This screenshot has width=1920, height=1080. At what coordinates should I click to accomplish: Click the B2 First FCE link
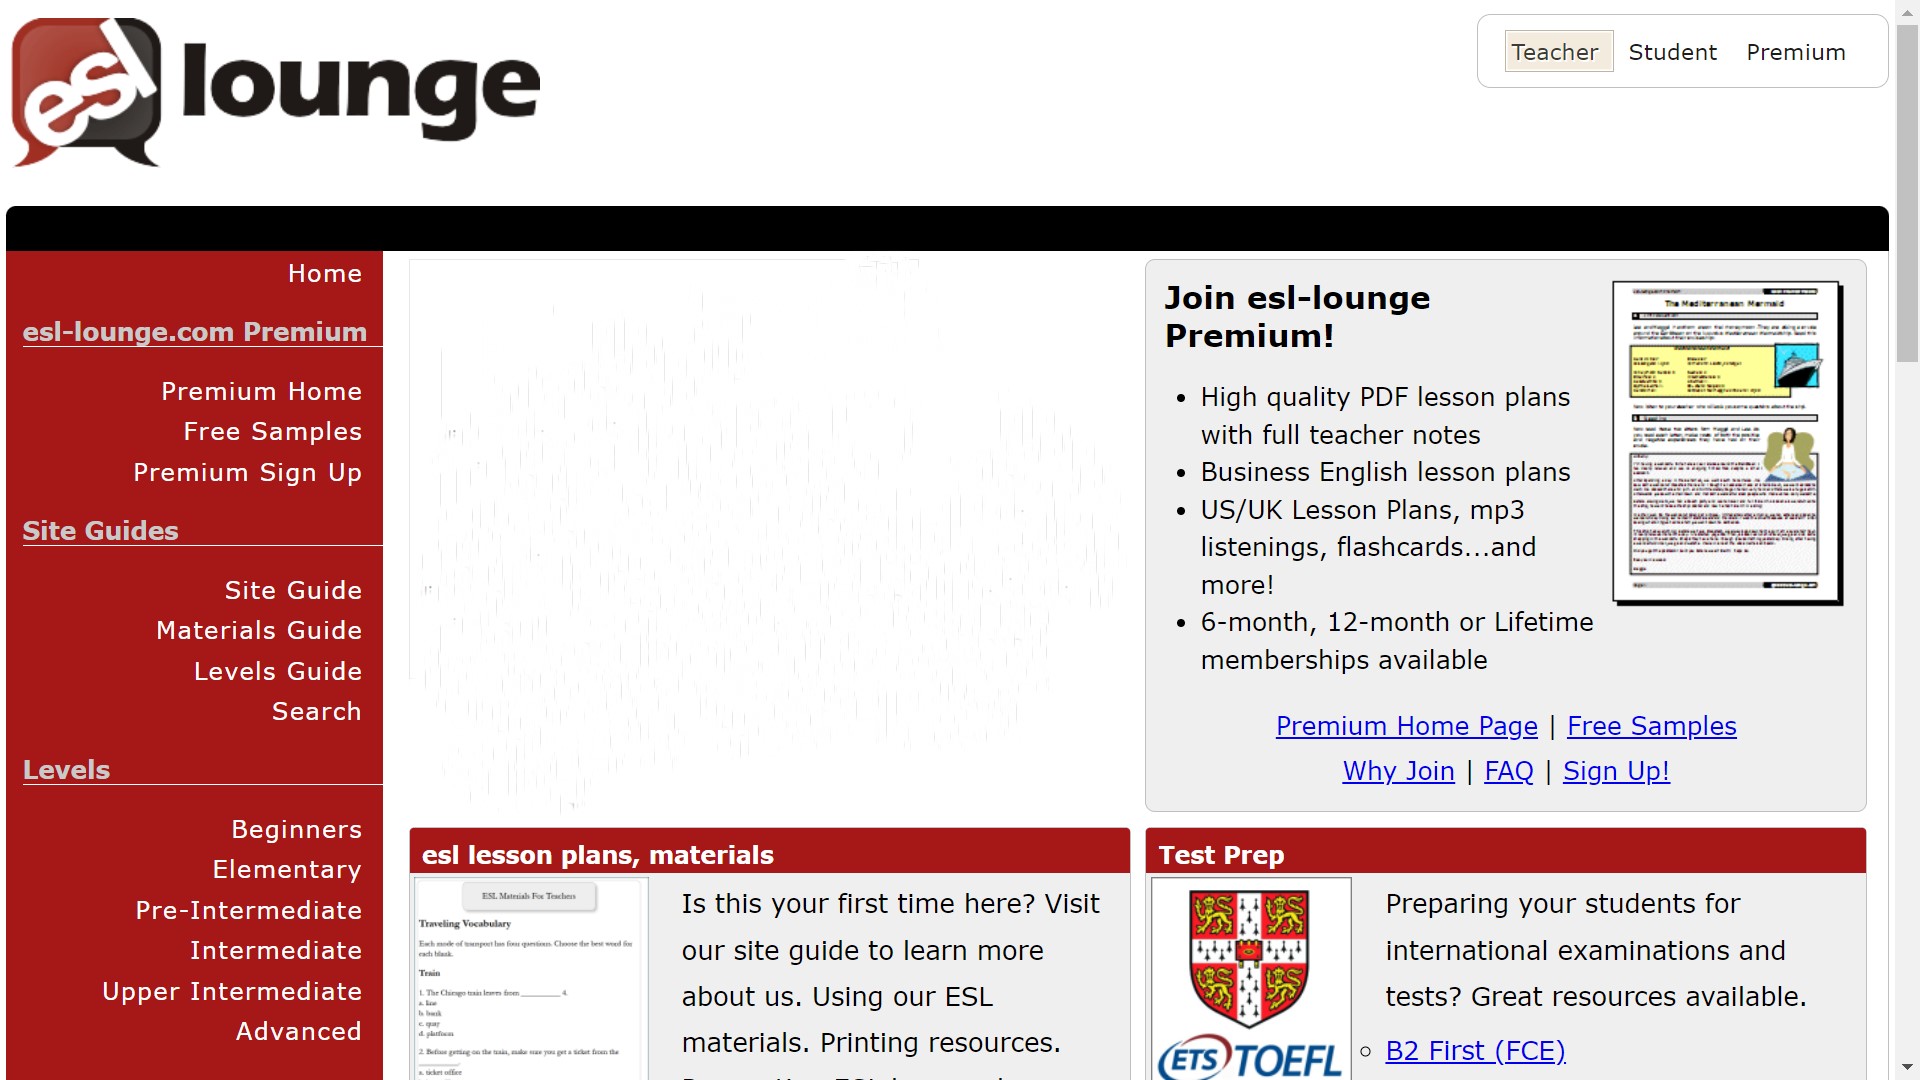click(x=1476, y=1051)
